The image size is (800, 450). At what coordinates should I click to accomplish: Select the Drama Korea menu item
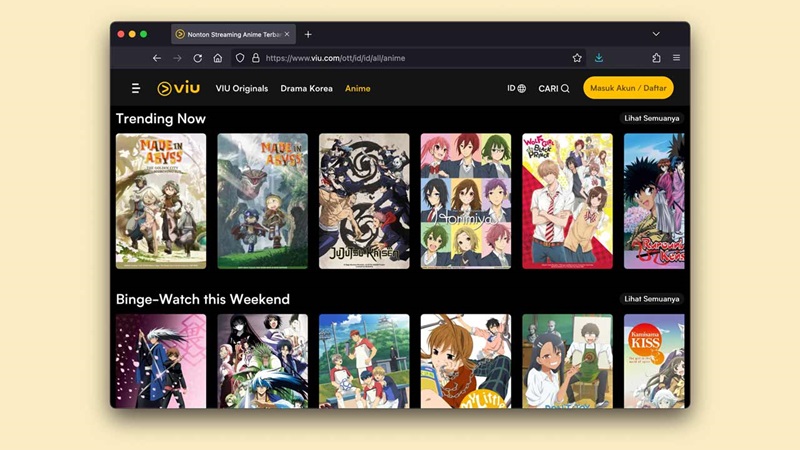coord(306,88)
